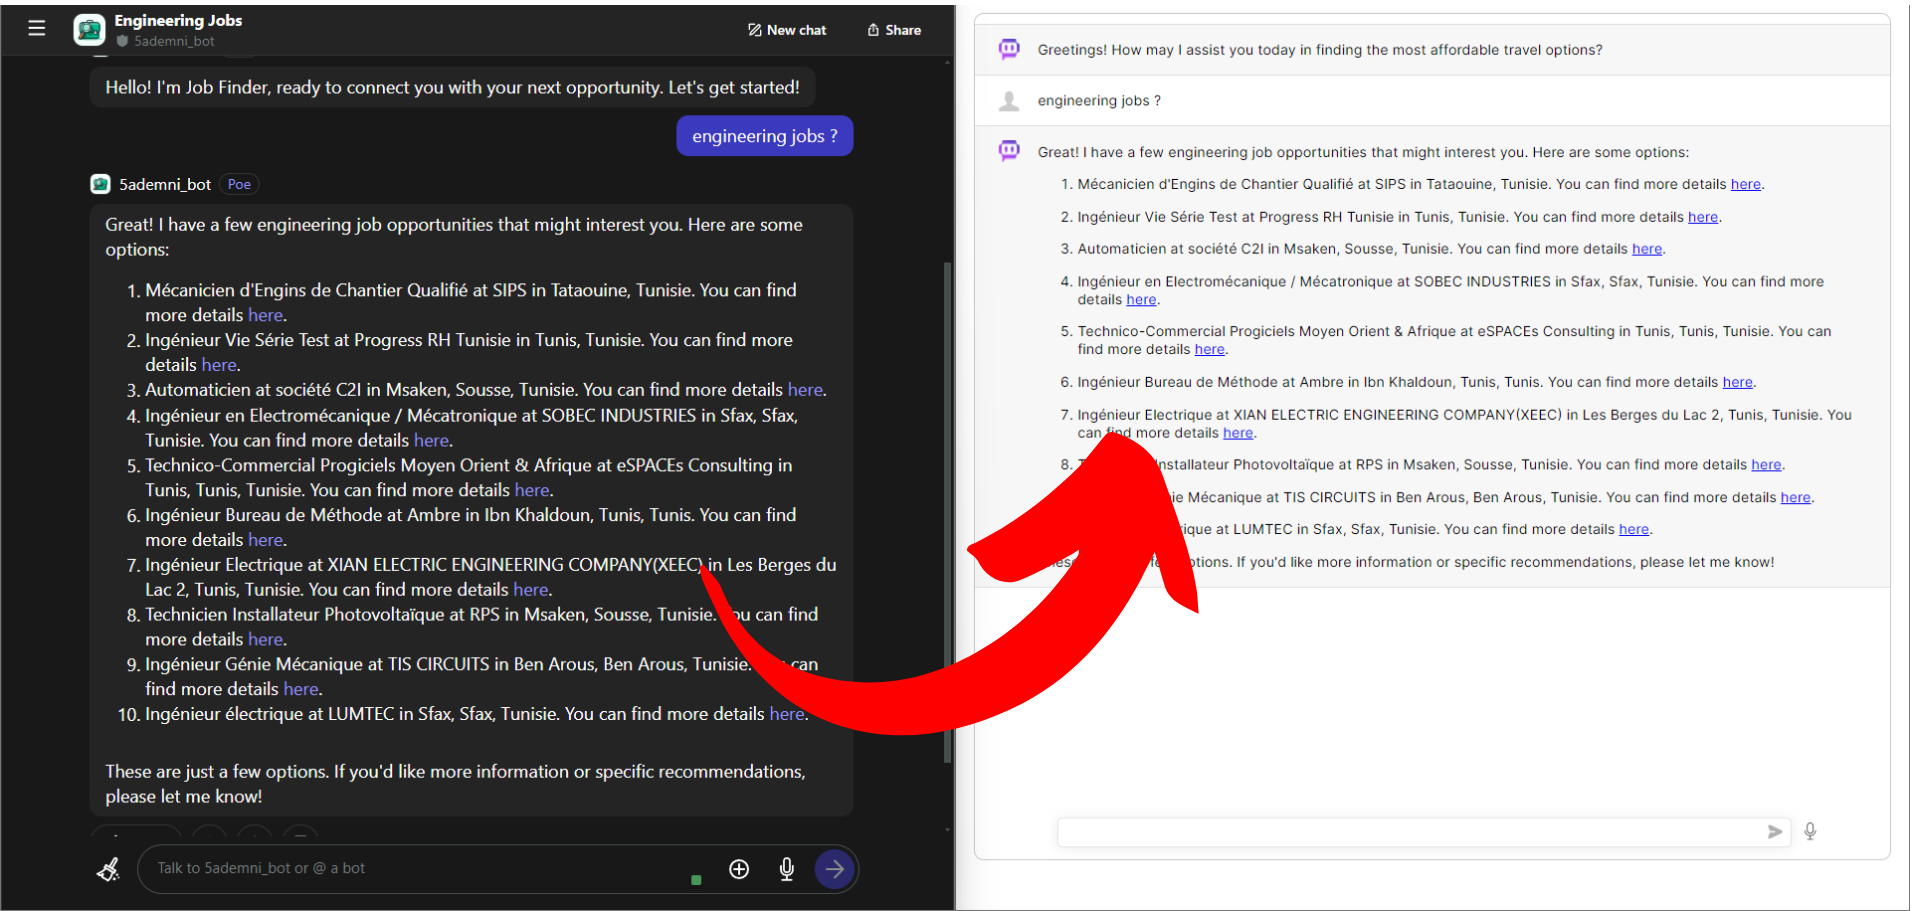Open 'here' link for Ambre job in Poe

coord(266,540)
